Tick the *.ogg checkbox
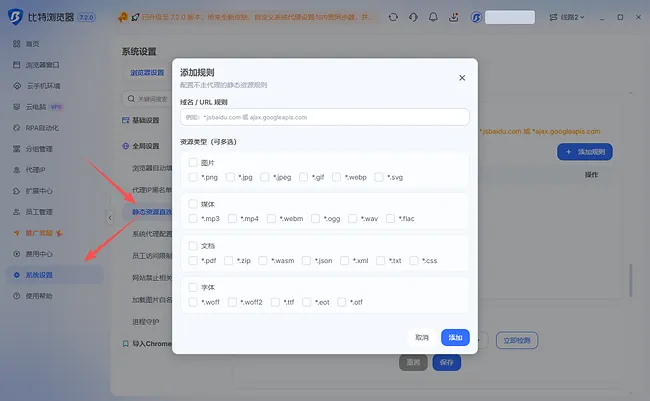The image size is (650, 401). pyautogui.click(x=315, y=219)
